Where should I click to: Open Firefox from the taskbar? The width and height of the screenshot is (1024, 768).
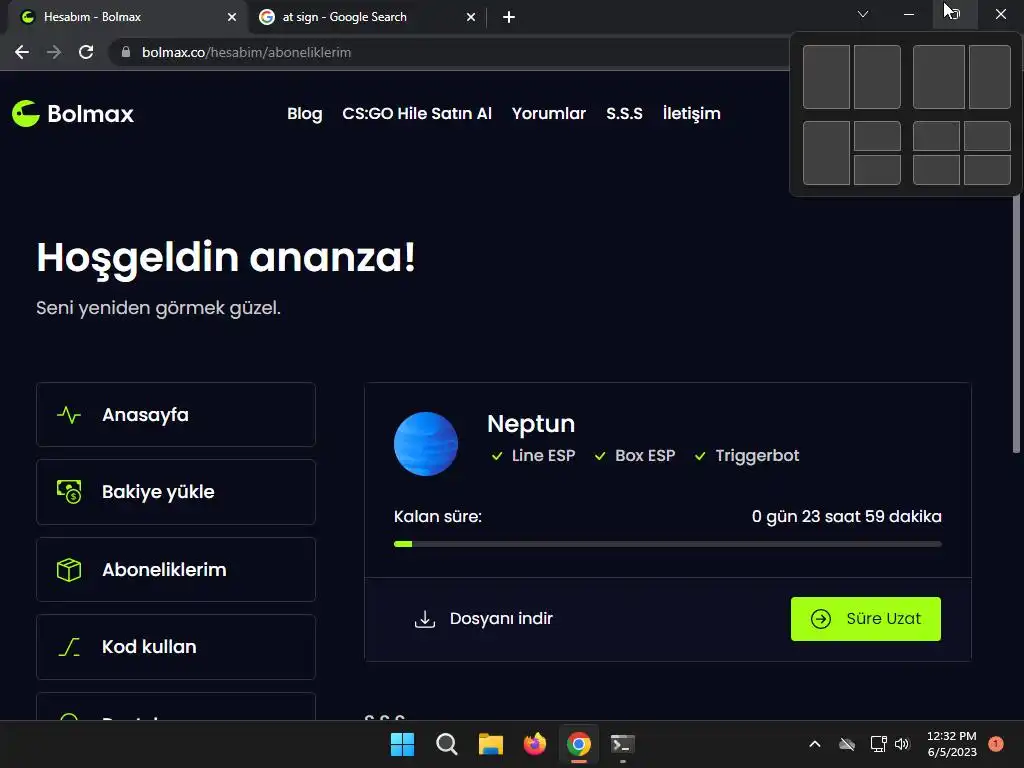535,744
